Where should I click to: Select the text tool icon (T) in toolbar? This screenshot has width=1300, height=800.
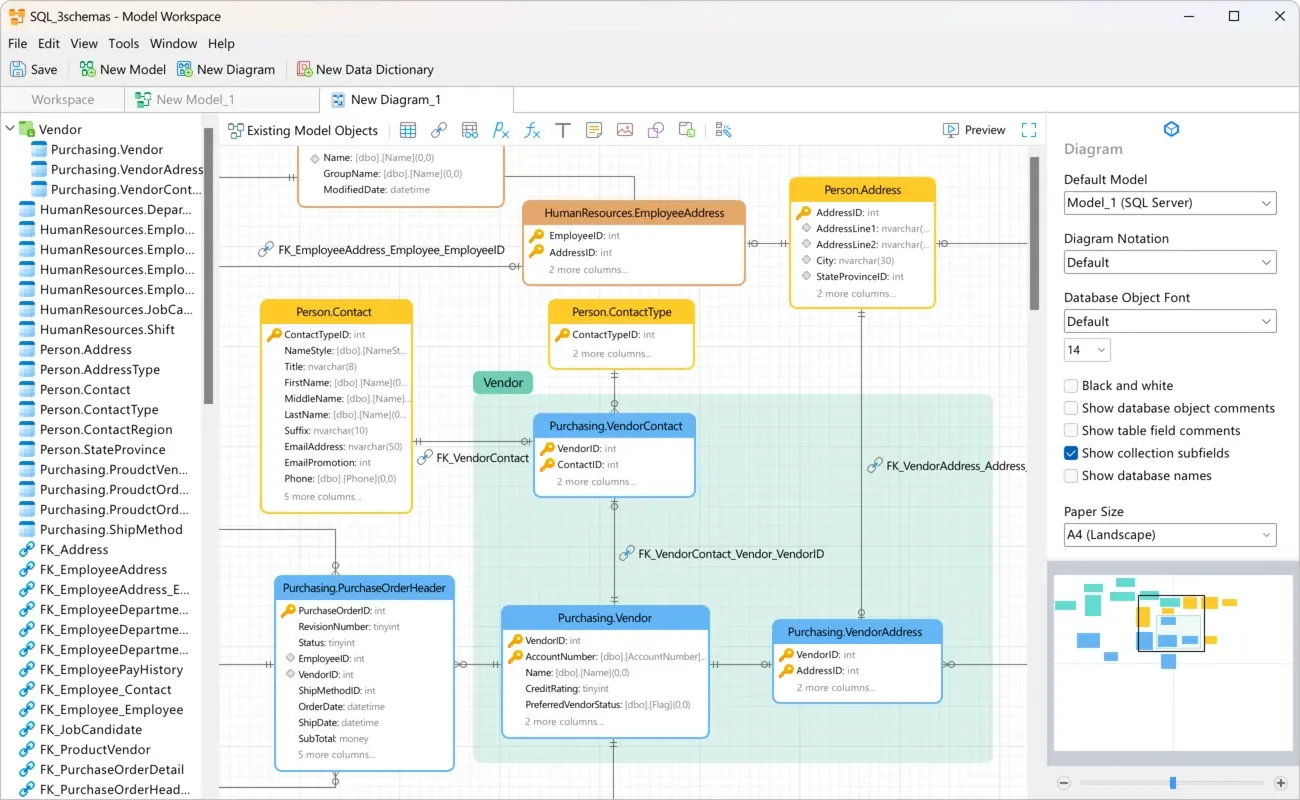coord(562,130)
